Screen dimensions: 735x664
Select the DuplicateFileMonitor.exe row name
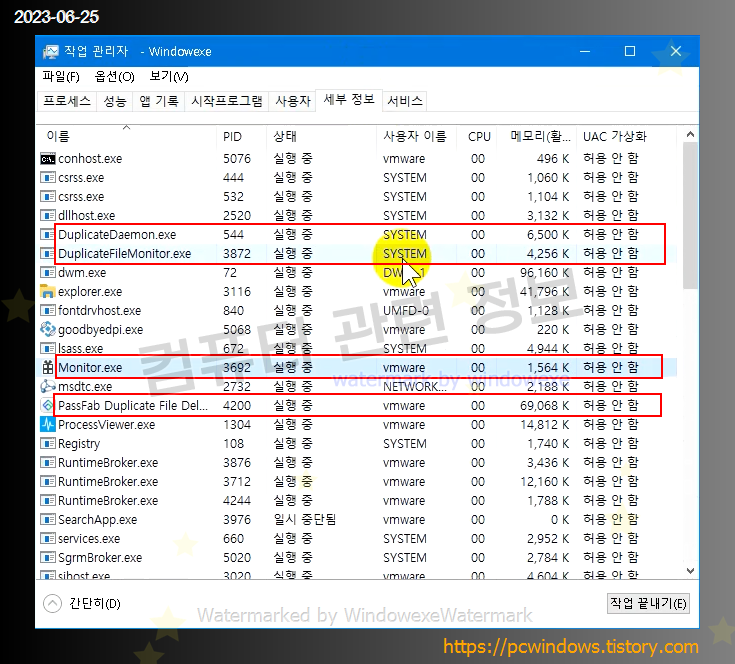click(x=125, y=254)
